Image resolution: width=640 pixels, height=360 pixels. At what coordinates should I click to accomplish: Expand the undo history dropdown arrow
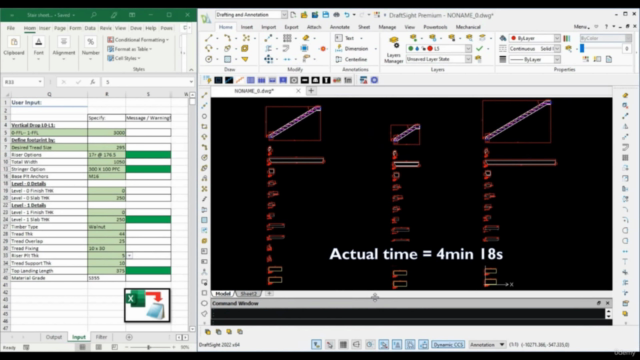[354, 15]
